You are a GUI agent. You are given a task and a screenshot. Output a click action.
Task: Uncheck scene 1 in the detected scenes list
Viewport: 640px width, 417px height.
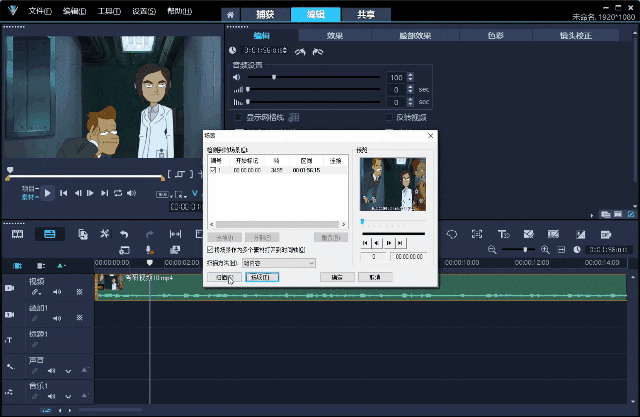[213, 170]
